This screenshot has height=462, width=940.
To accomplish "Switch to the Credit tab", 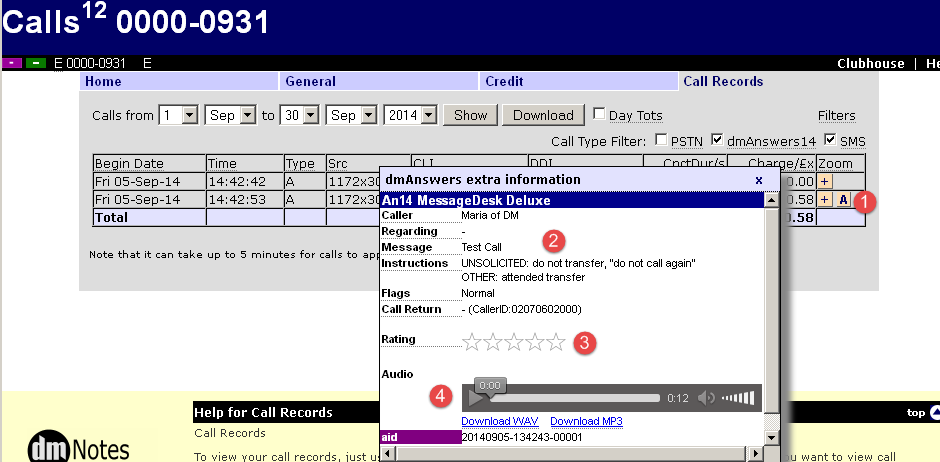I will (x=579, y=81).
